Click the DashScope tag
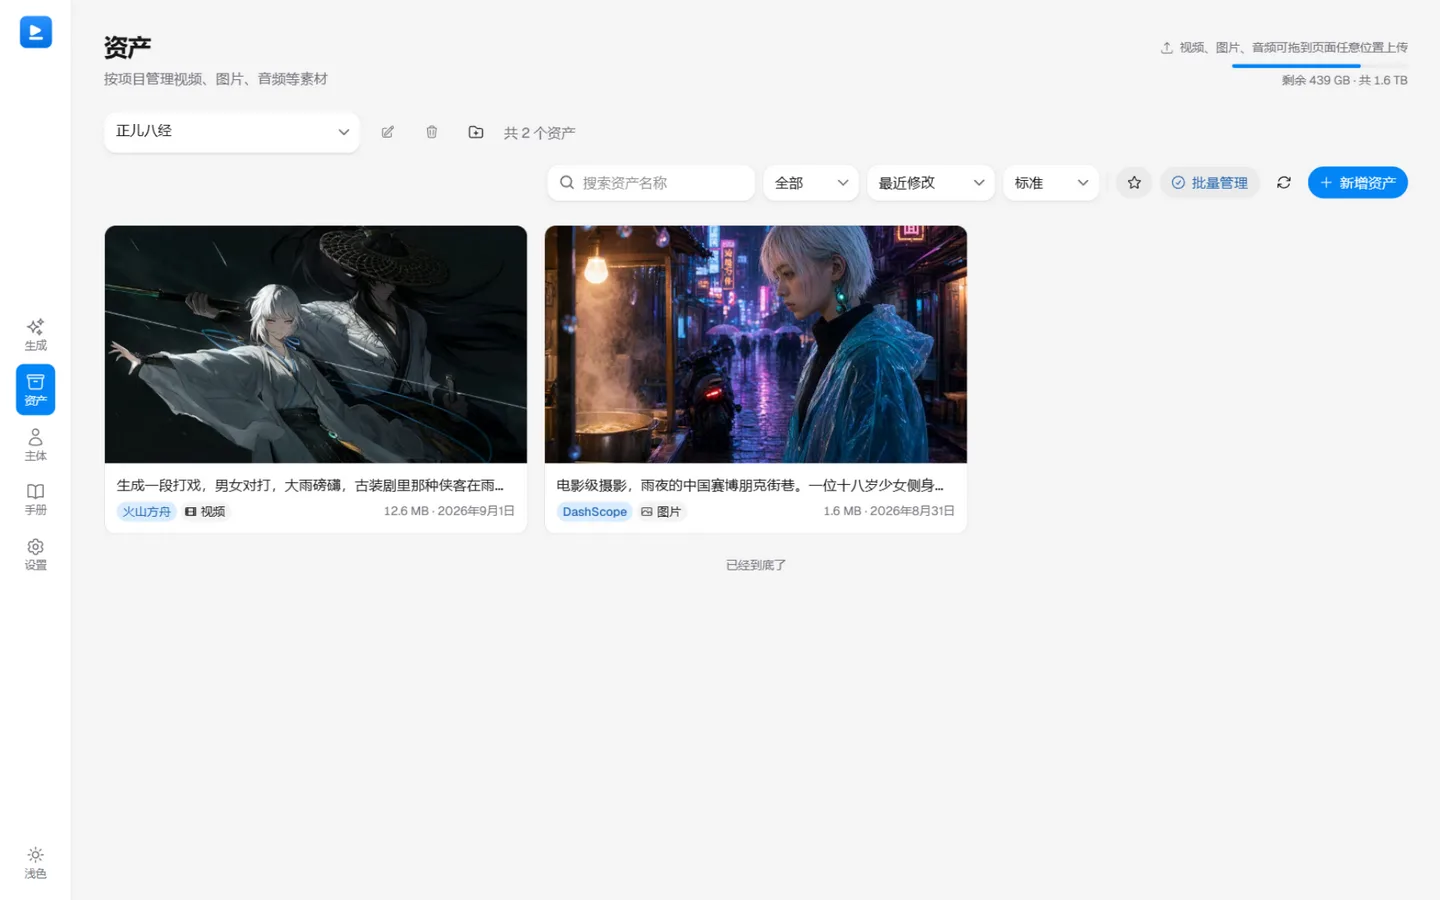 595,512
